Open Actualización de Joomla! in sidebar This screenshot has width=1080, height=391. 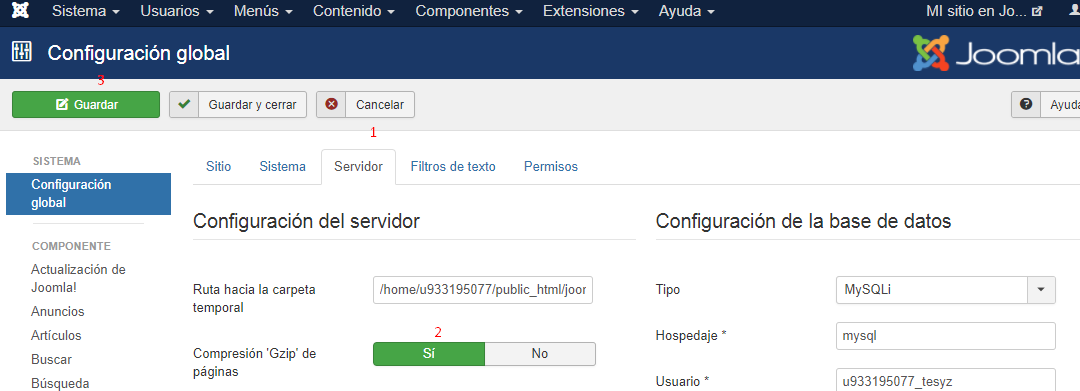click(79, 278)
